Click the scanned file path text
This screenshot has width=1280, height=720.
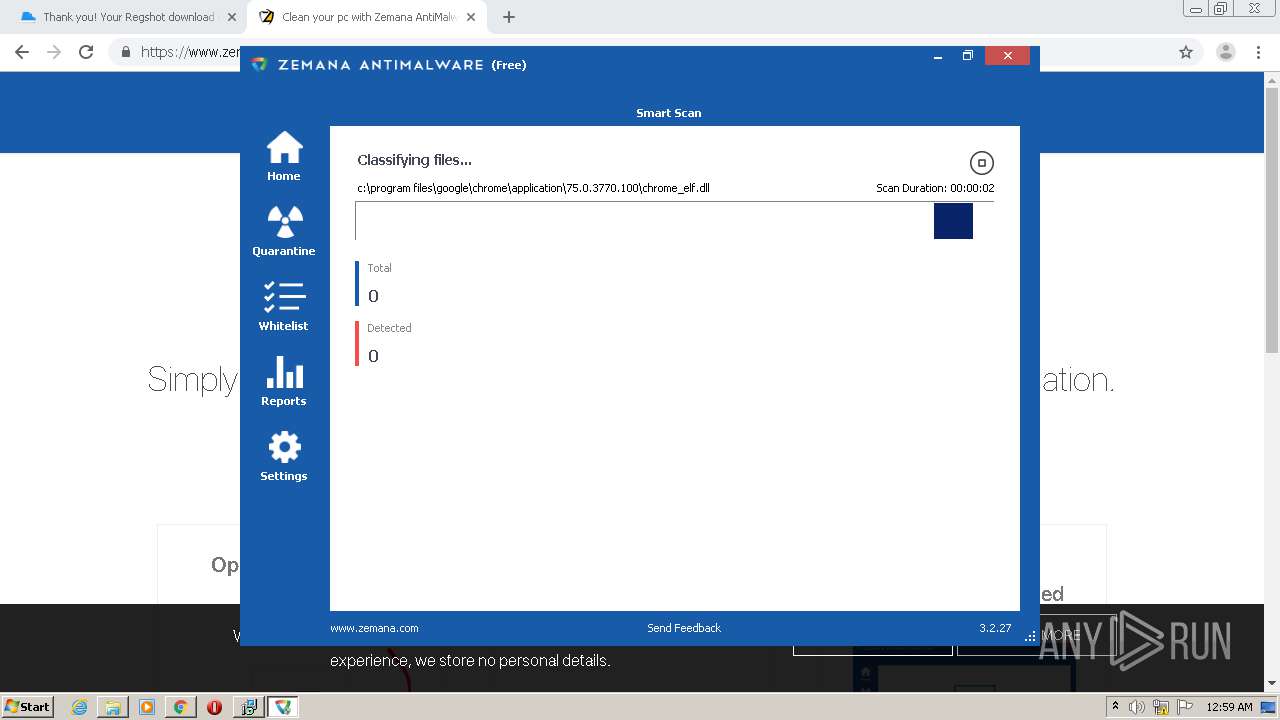tap(533, 188)
